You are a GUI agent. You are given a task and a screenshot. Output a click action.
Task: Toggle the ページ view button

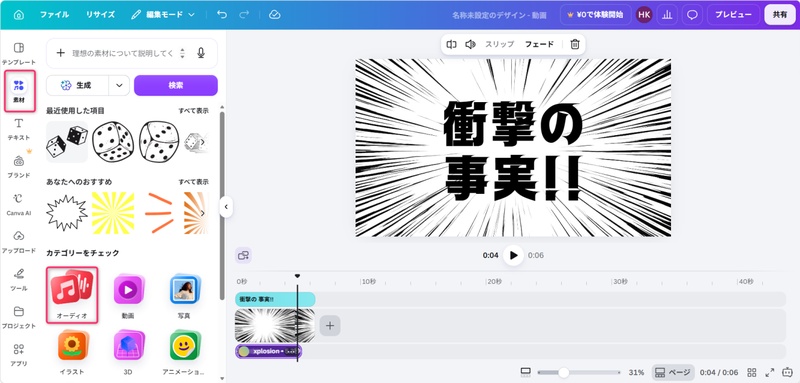pos(672,372)
